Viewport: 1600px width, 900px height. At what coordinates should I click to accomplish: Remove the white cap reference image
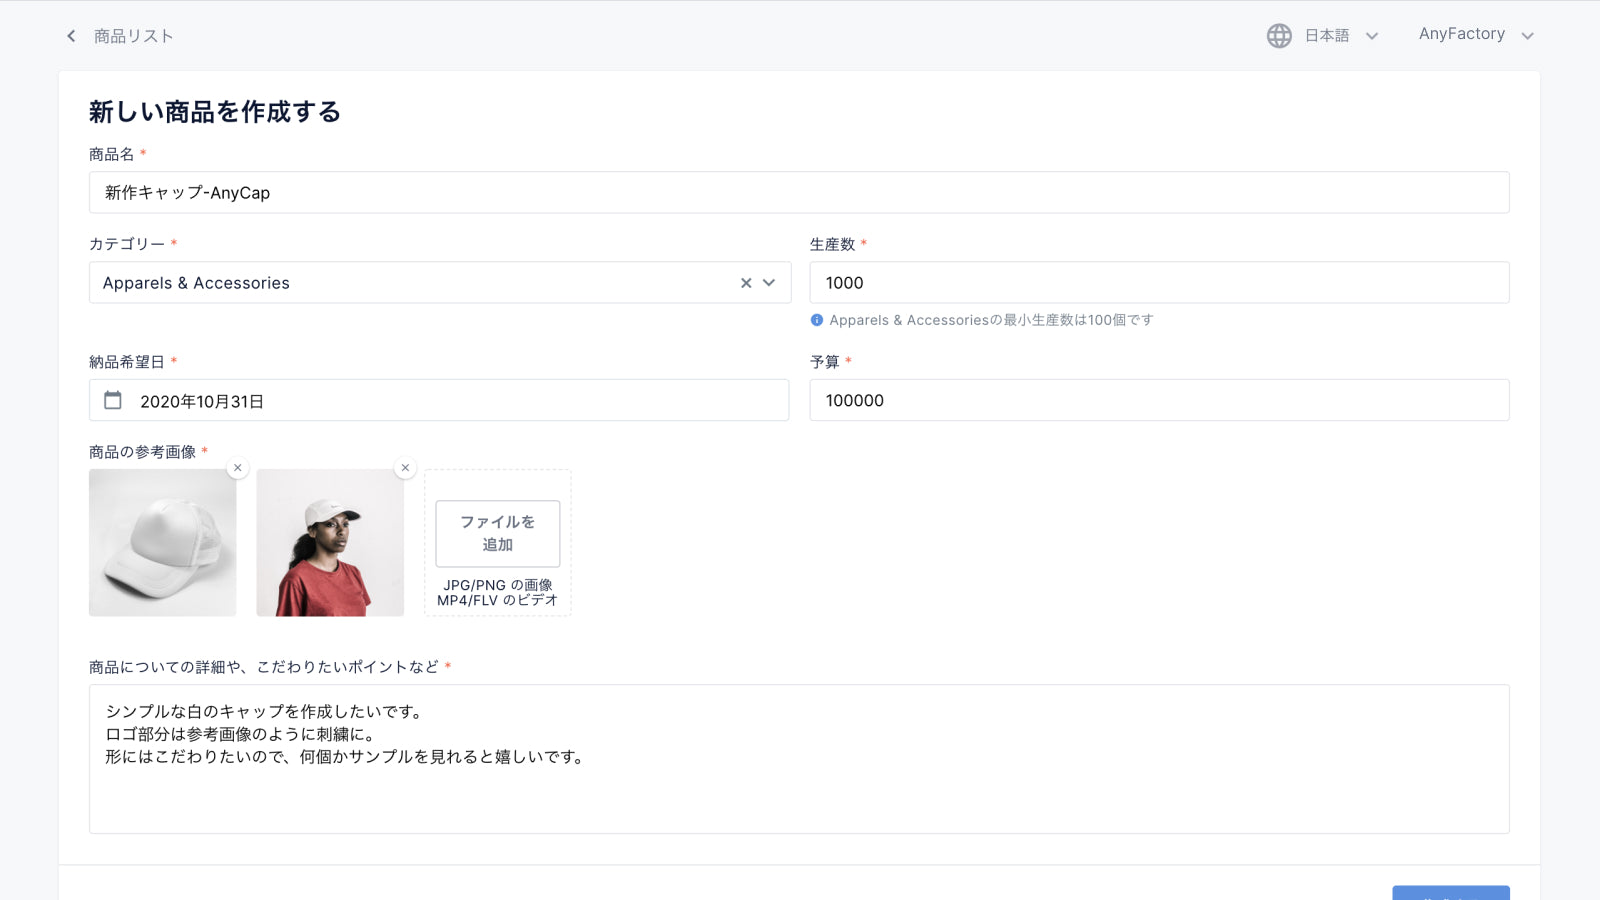coord(238,468)
